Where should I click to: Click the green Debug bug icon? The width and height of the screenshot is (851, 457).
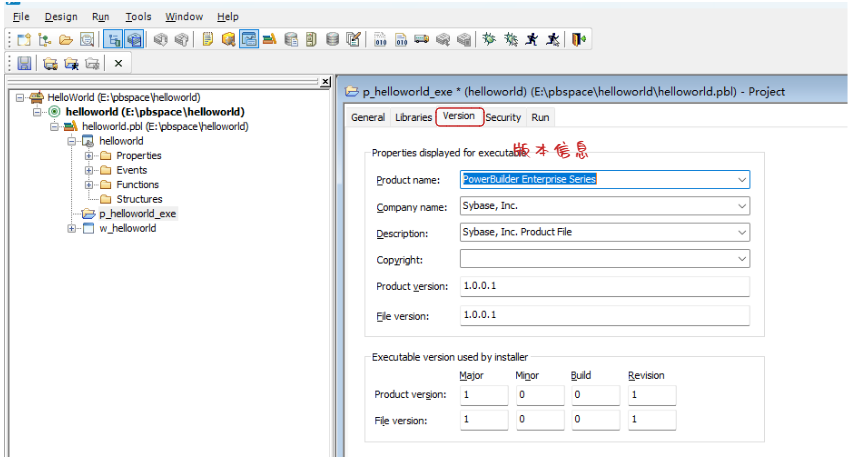pos(489,40)
